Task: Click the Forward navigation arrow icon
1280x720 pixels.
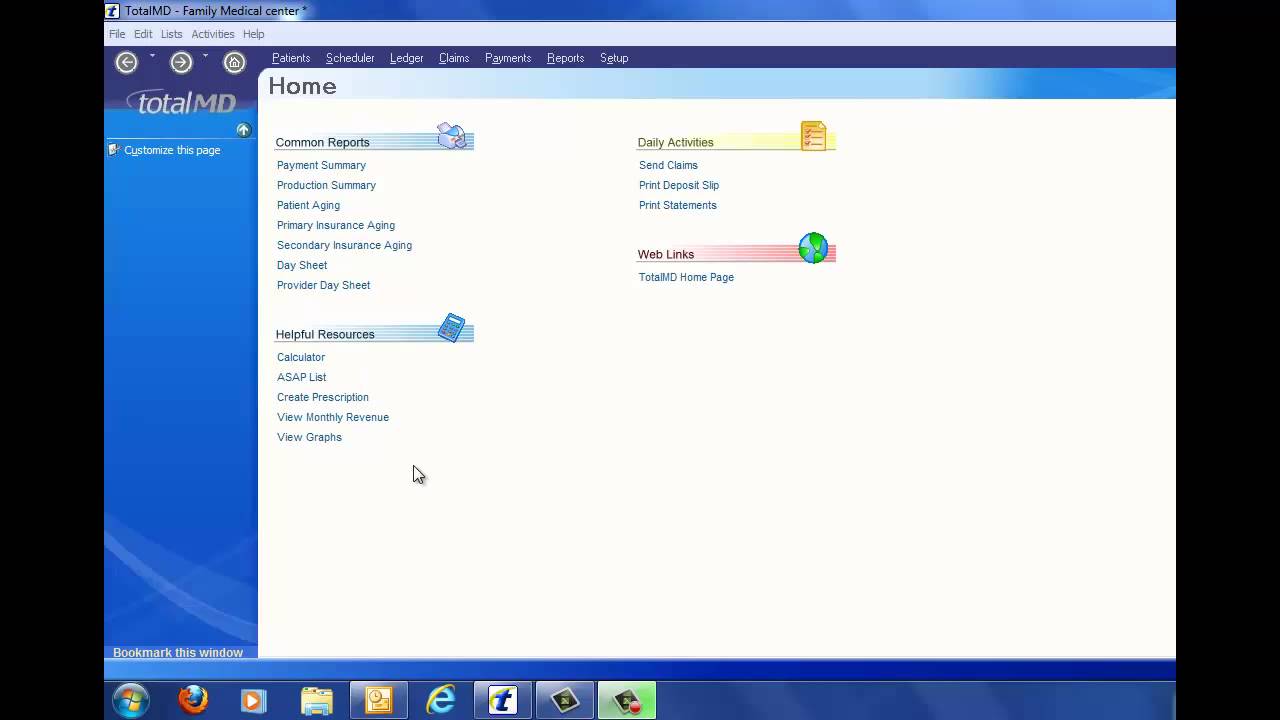Action: [x=181, y=62]
